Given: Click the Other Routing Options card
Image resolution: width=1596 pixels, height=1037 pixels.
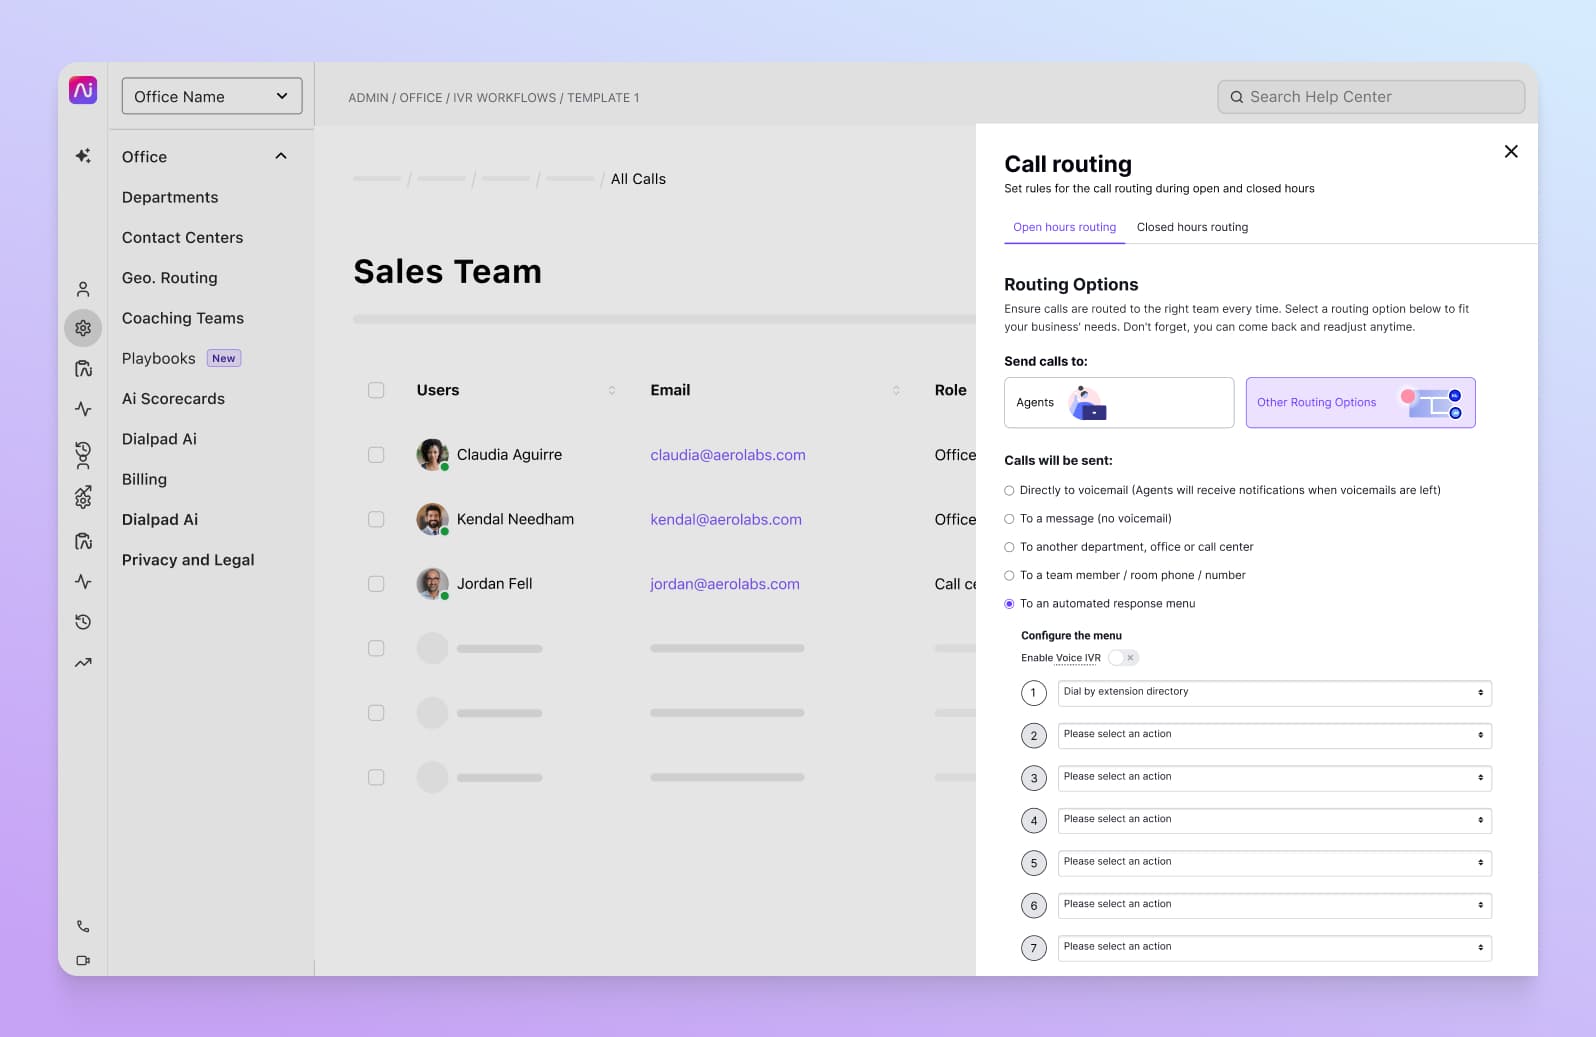Looking at the screenshot, I should [1360, 402].
